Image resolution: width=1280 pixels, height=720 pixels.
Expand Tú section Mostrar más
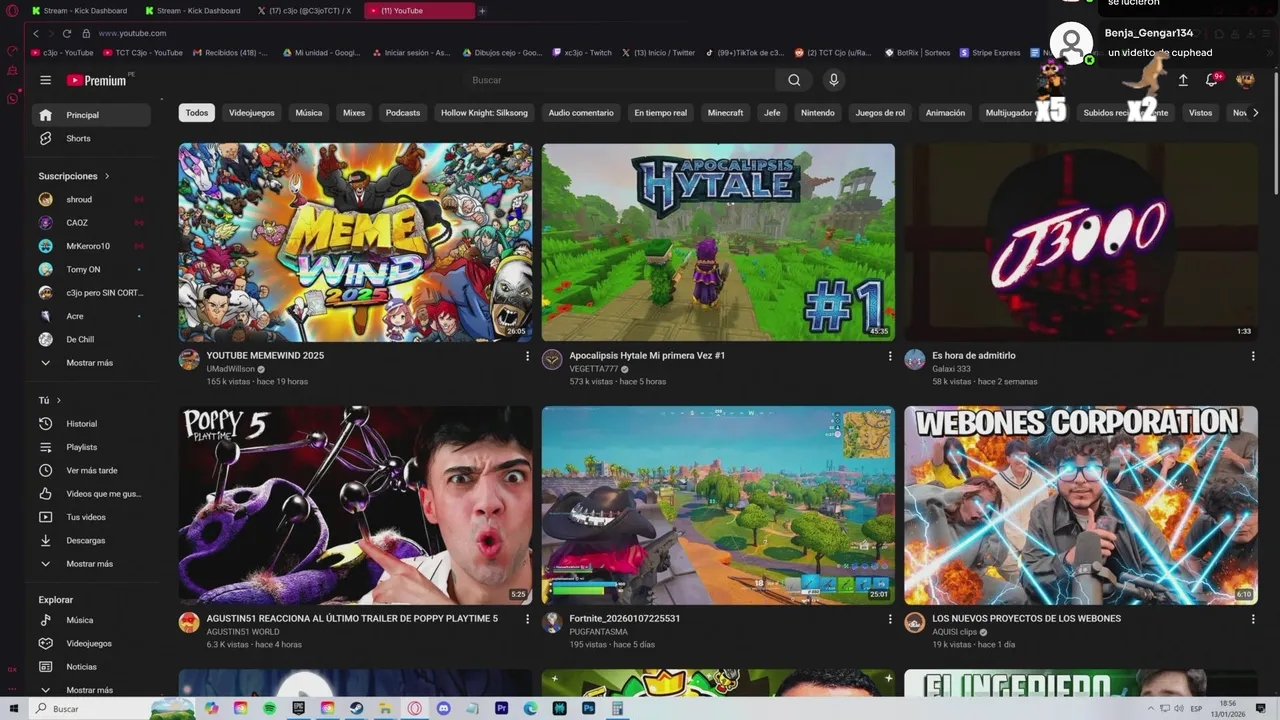pyautogui.click(x=91, y=564)
